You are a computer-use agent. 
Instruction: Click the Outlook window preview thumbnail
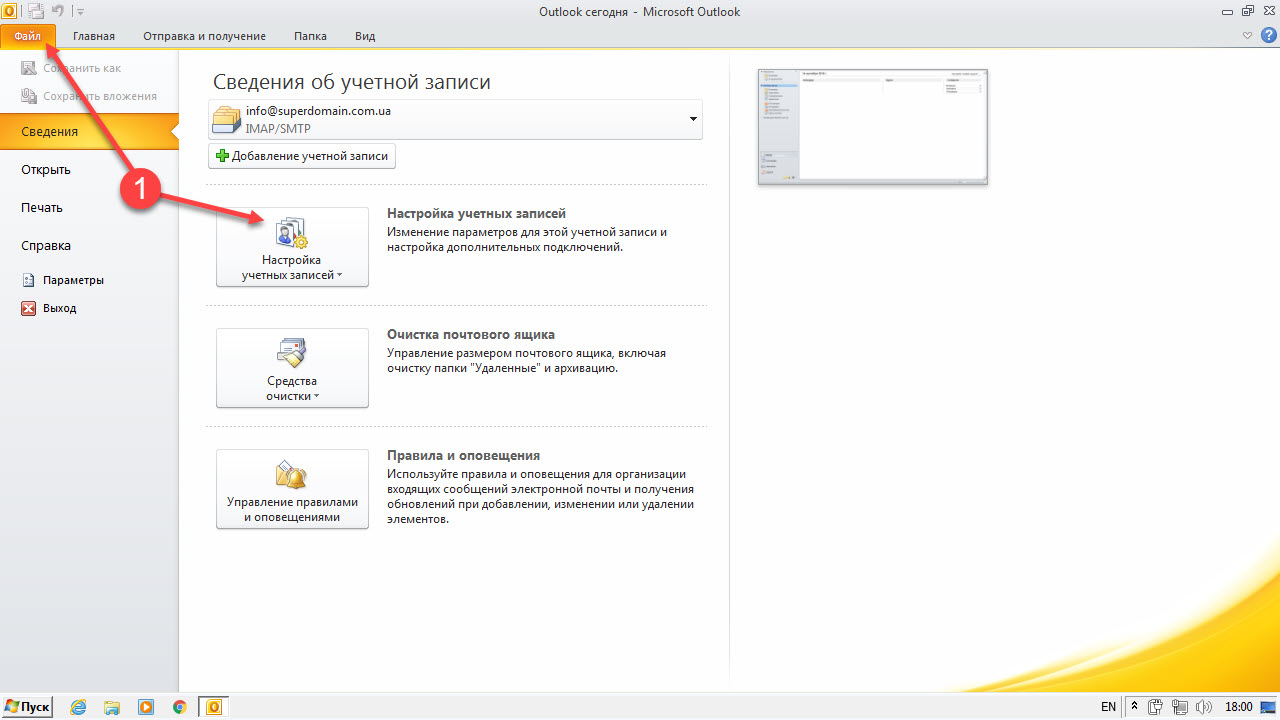tap(873, 127)
